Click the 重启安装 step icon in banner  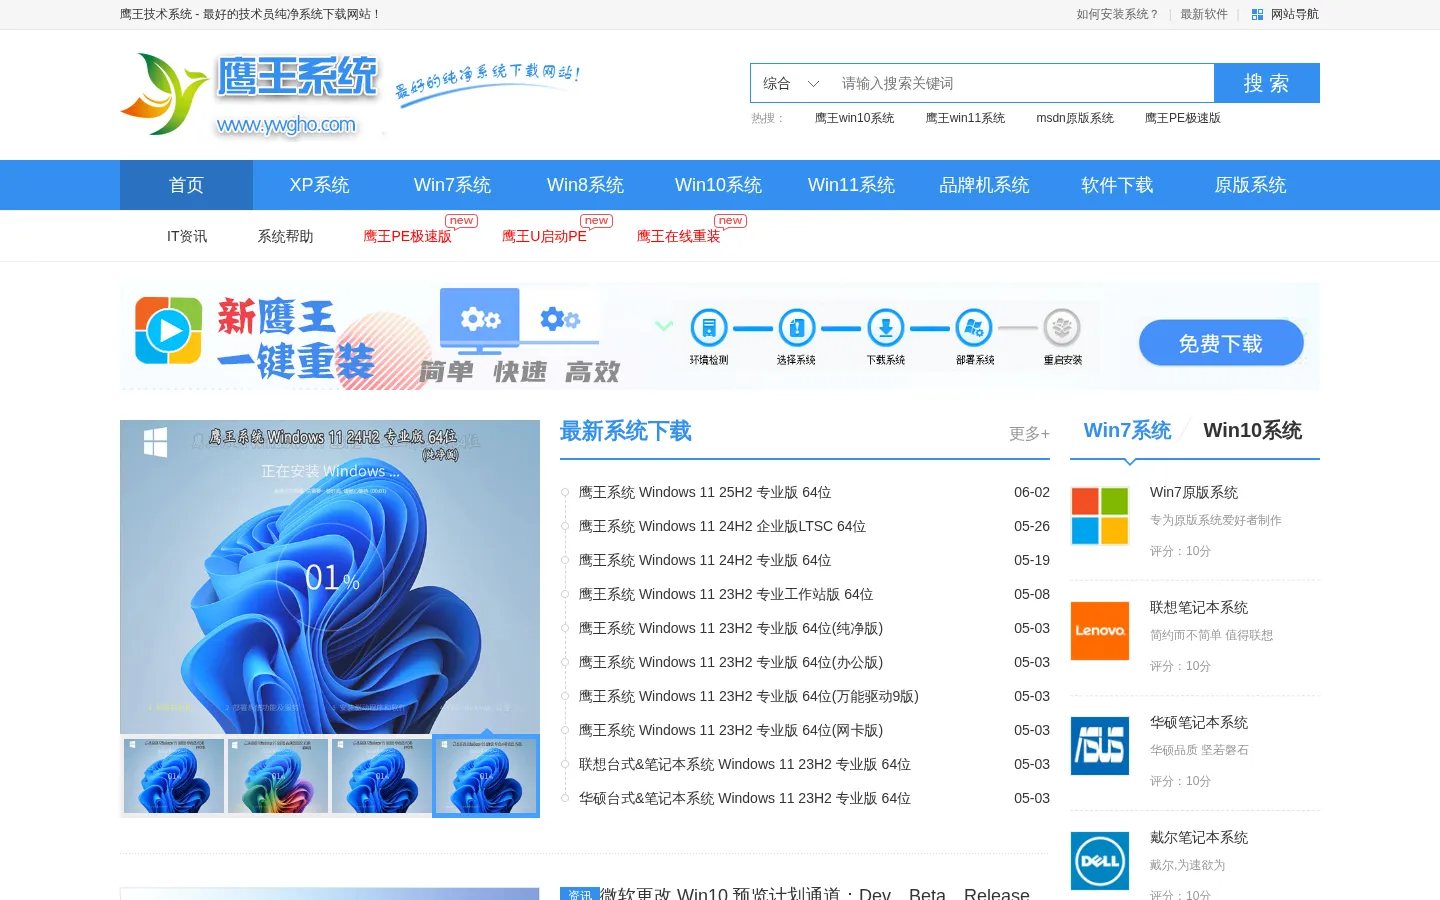tap(1062, 328)
